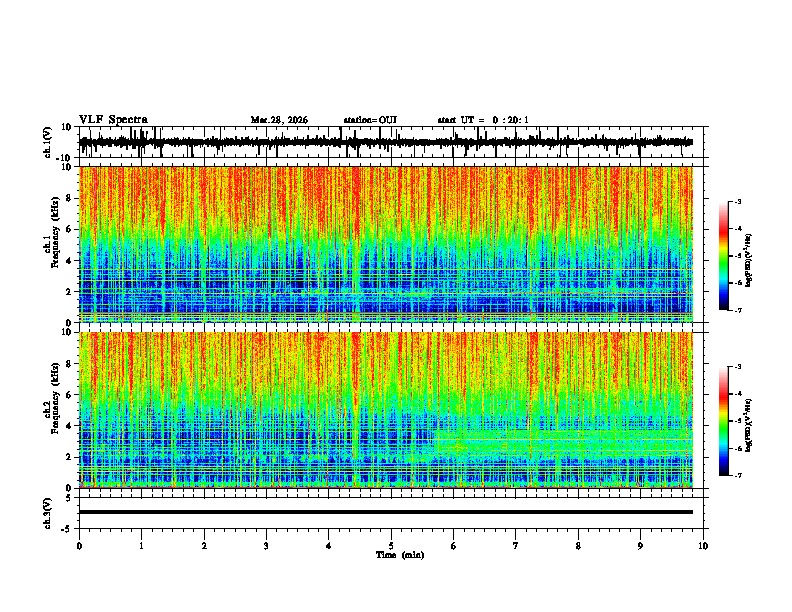The width and height of the screenshot is (792, 612).
Task: Click the "5" tick on ch.3 voltage axis
Action: point(69,498)
